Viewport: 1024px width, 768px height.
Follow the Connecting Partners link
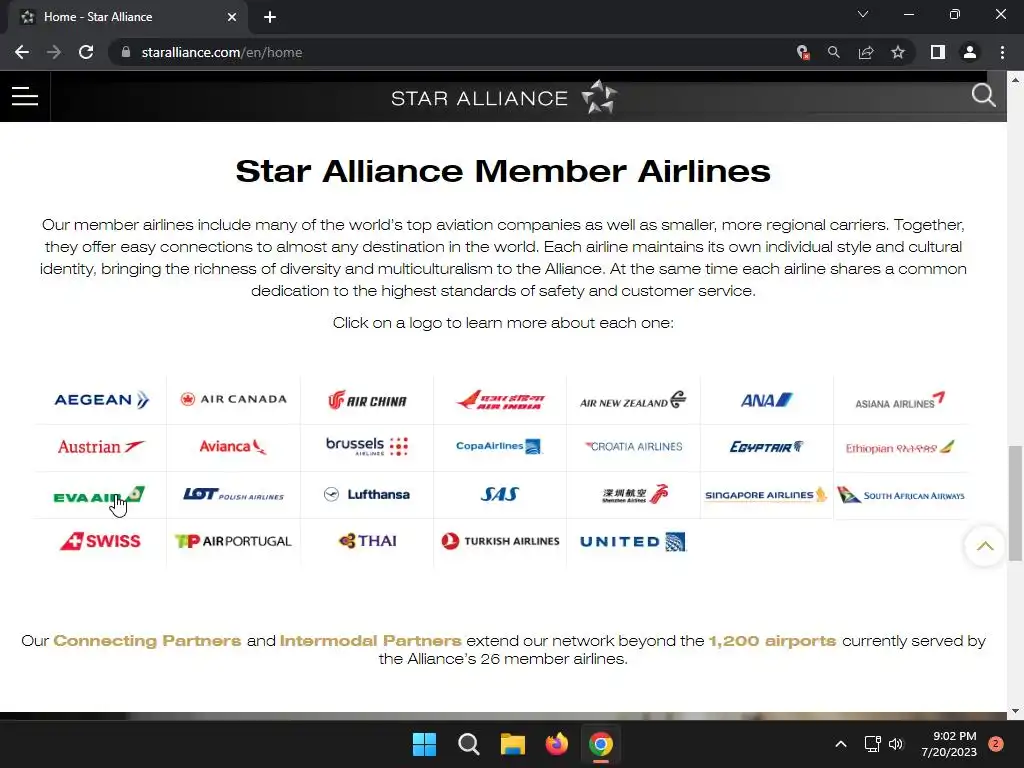coord(147,641)
